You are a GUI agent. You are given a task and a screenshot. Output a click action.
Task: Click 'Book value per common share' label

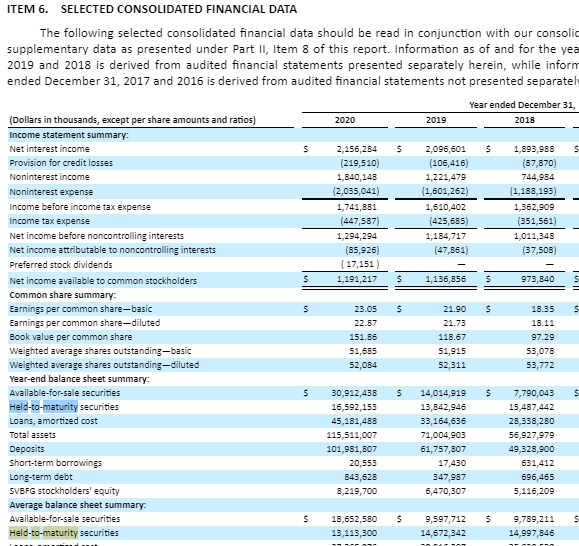tap(71, 337)
